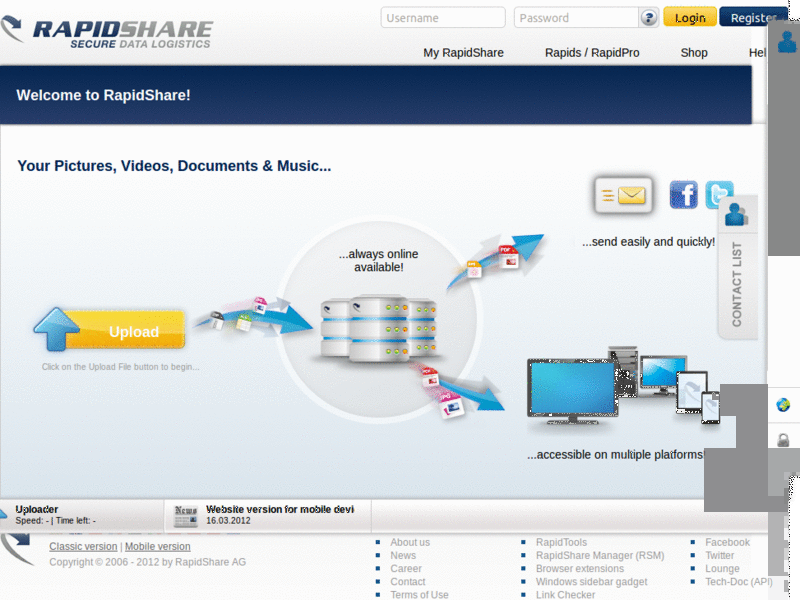800x600 pixels.
Task: Switch to Mobile version link
Action: 158,546
